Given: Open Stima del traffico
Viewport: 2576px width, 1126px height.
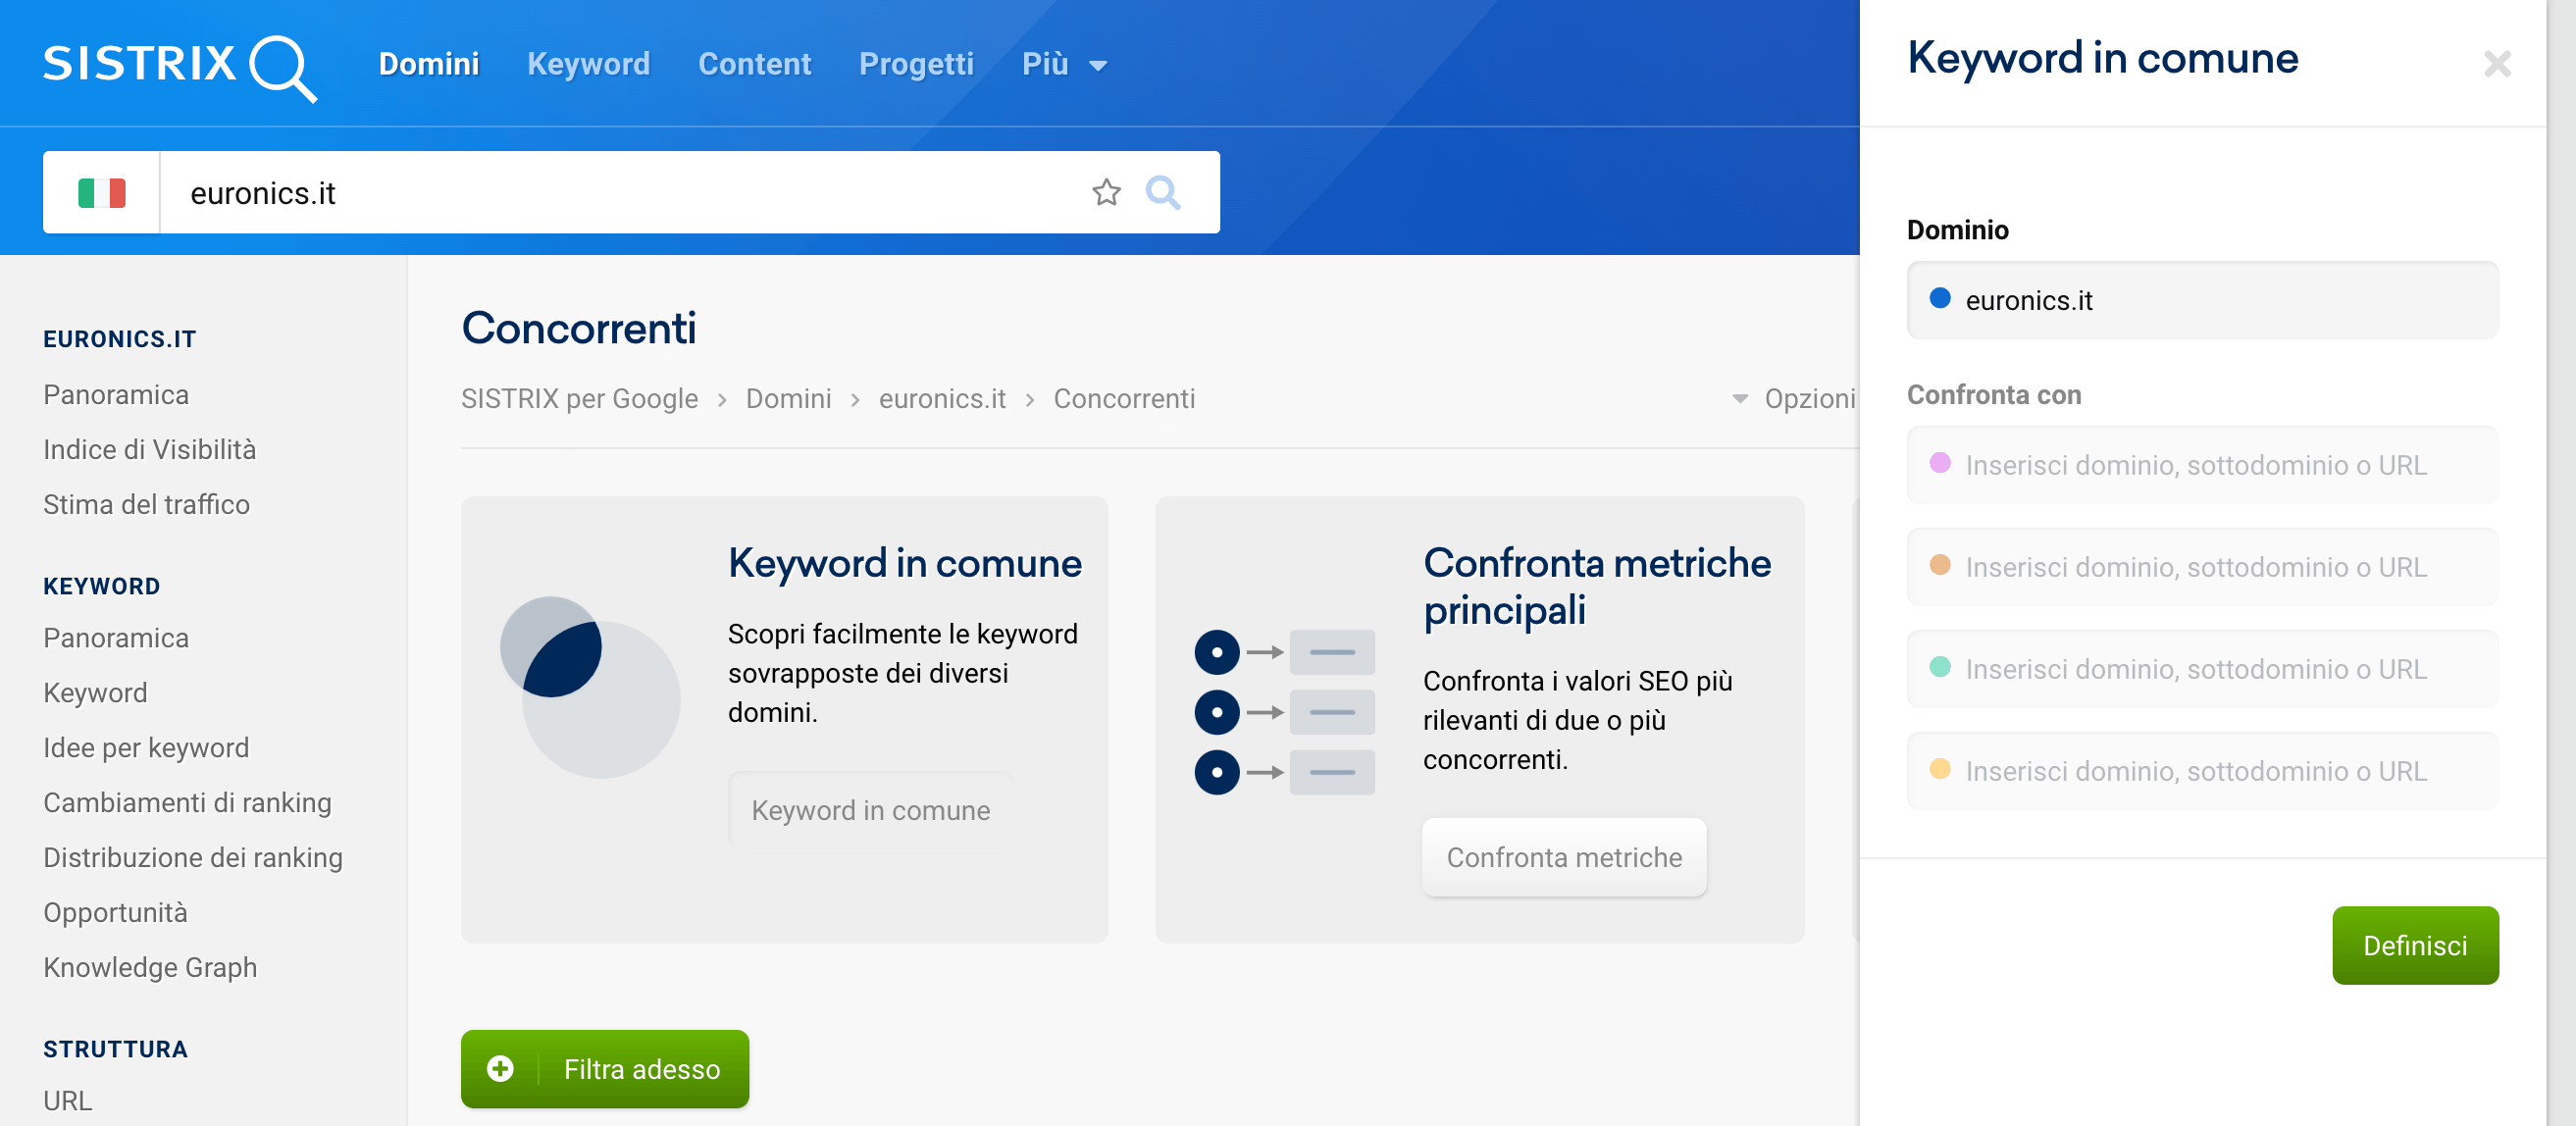Looking at the screenshot, I should pyautogui.click(x=146, y=504).
